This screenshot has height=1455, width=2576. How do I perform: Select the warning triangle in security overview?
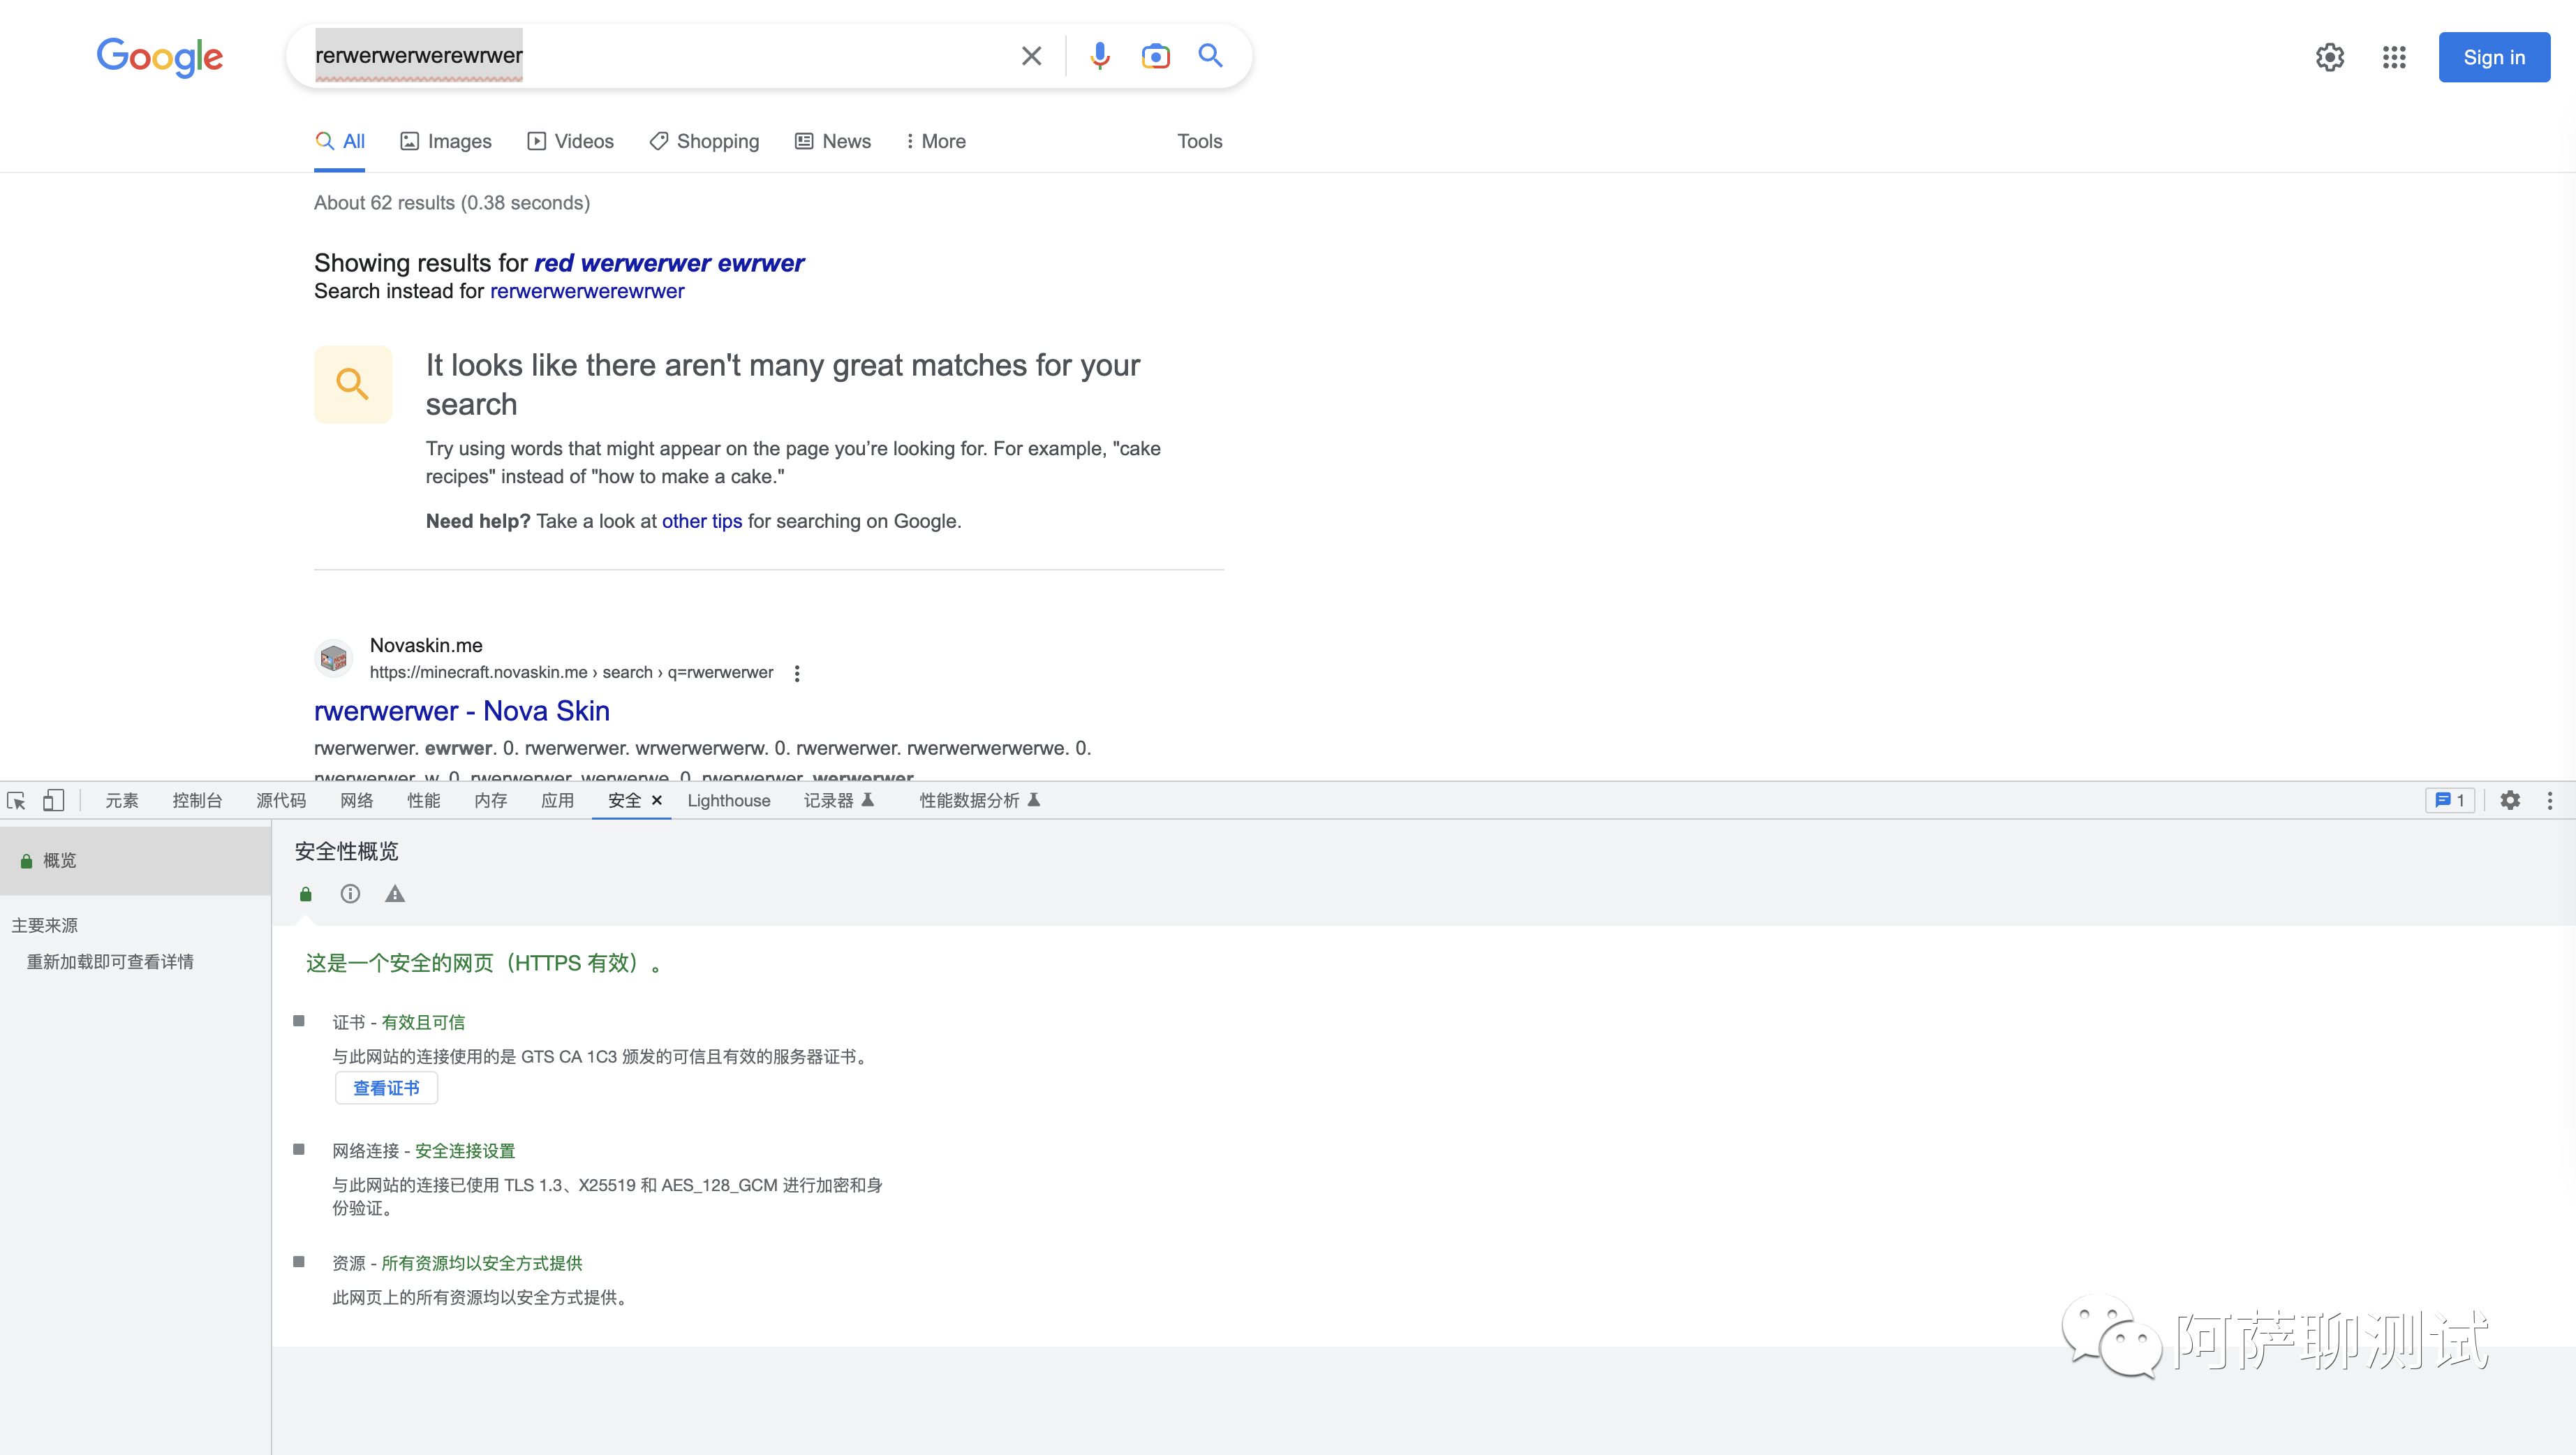tap(395, 894)
